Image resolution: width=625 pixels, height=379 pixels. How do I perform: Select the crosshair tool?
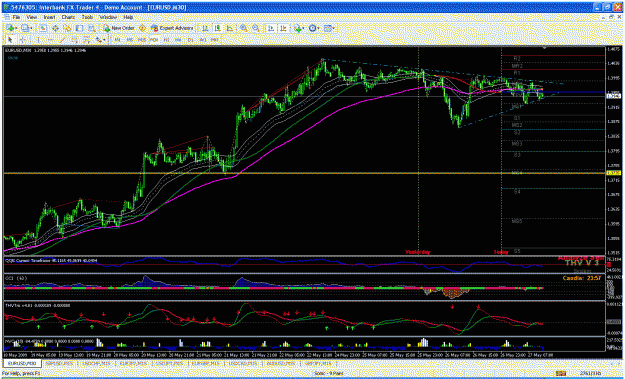click(x=22, y=40)
